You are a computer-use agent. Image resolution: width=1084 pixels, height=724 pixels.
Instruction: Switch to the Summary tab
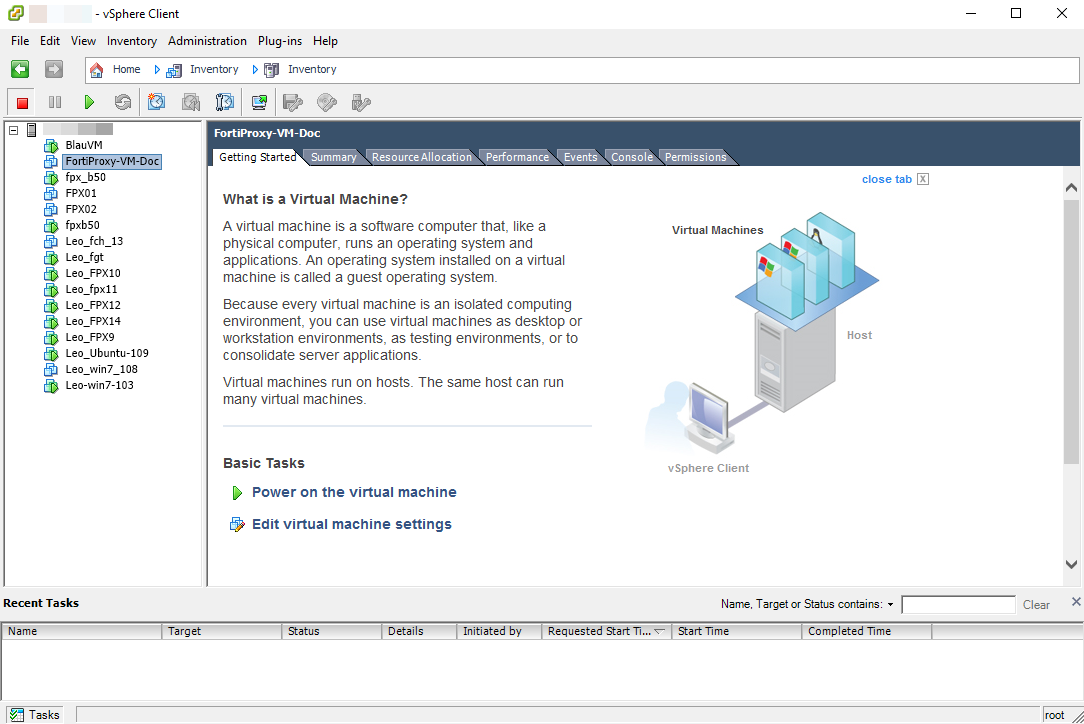(x=333, y=156)
